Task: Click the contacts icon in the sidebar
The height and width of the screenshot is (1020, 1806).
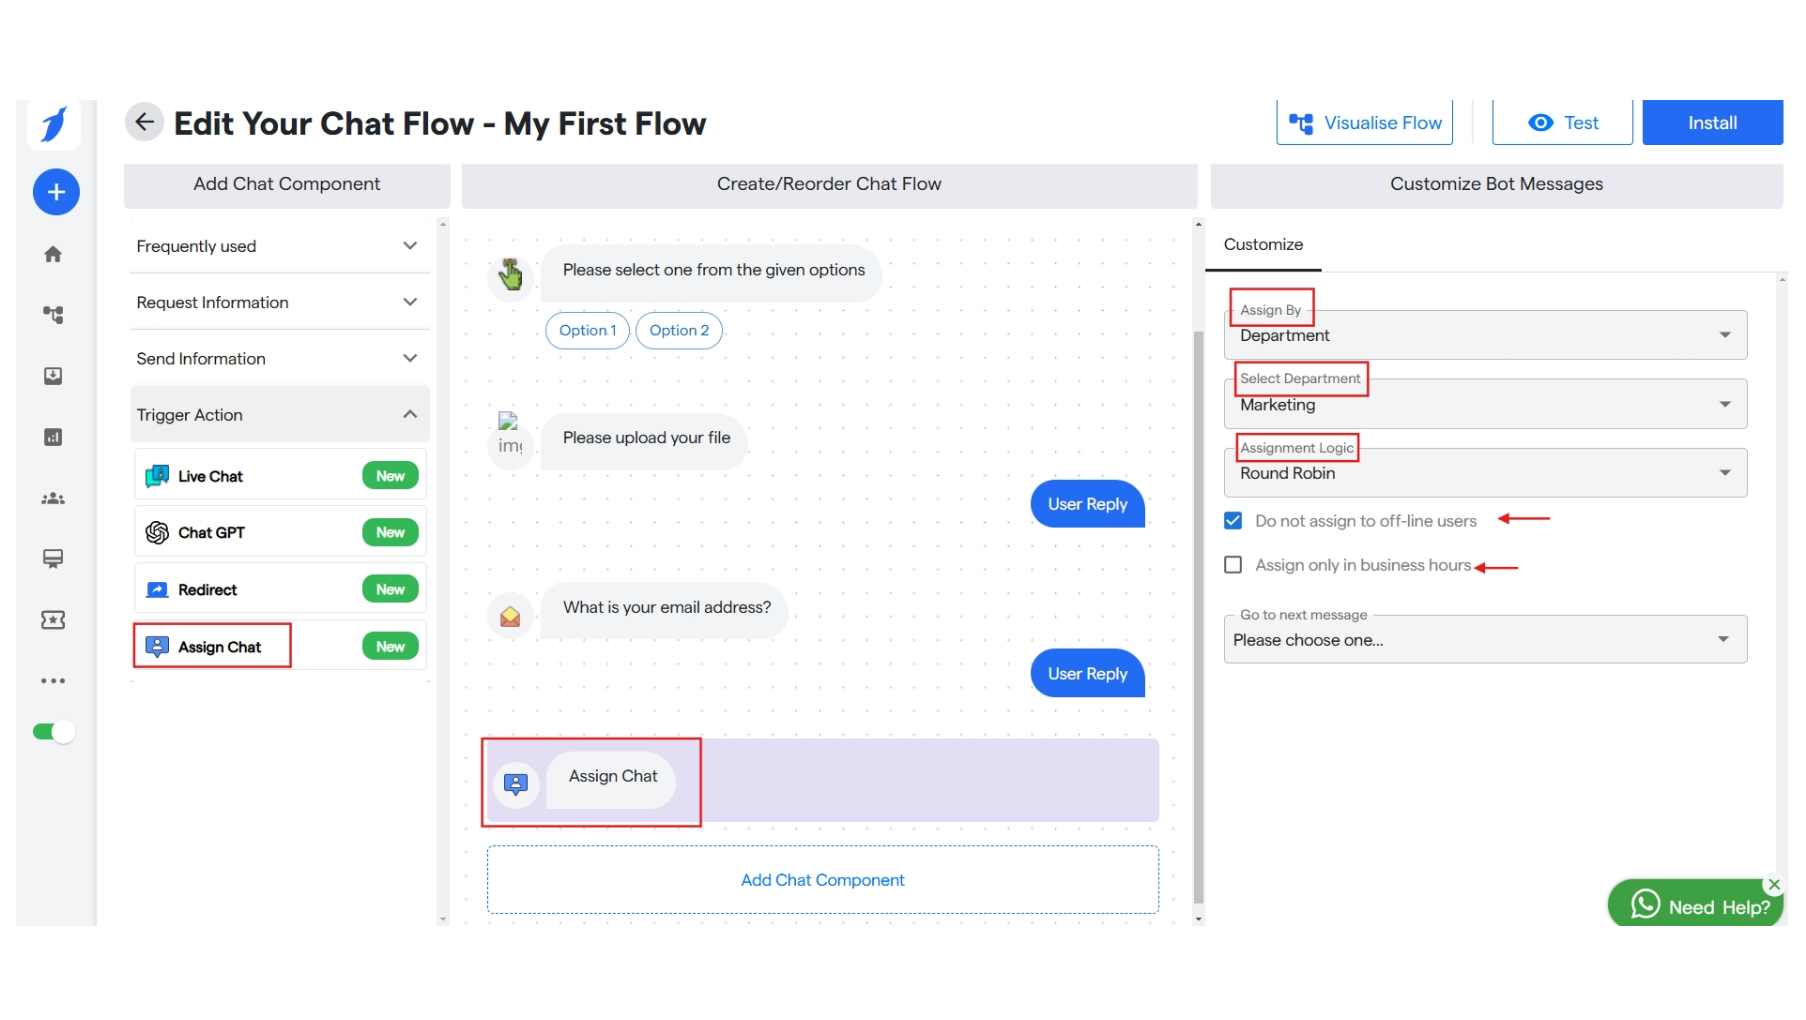Action: click(x=53, y=498)
